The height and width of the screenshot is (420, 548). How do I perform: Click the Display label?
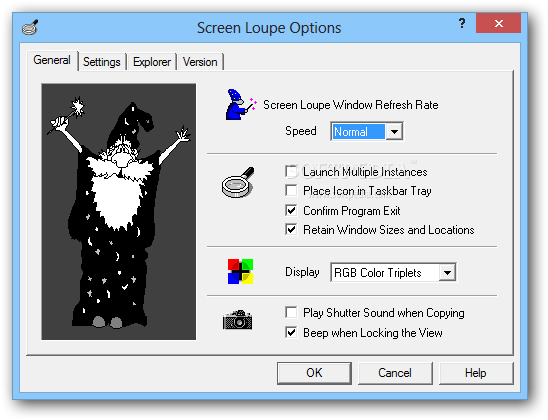click(302, 272)
